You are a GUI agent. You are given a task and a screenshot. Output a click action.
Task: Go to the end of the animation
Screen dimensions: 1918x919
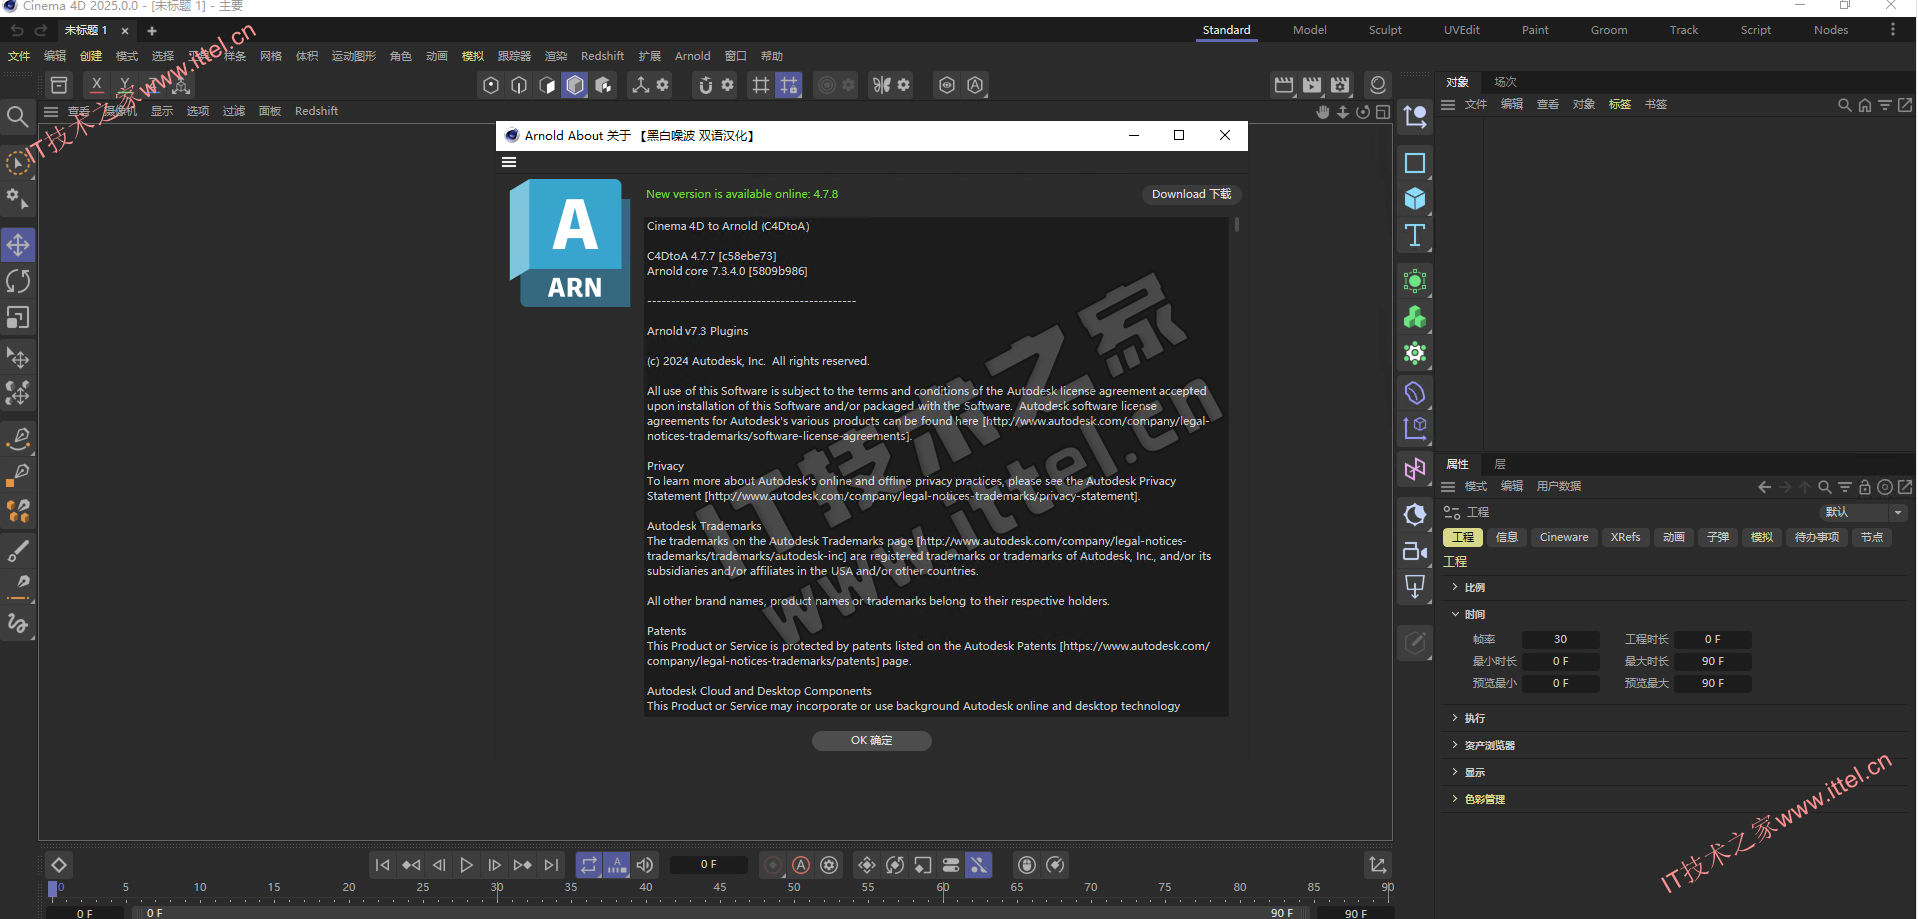(x=551, y=865)
